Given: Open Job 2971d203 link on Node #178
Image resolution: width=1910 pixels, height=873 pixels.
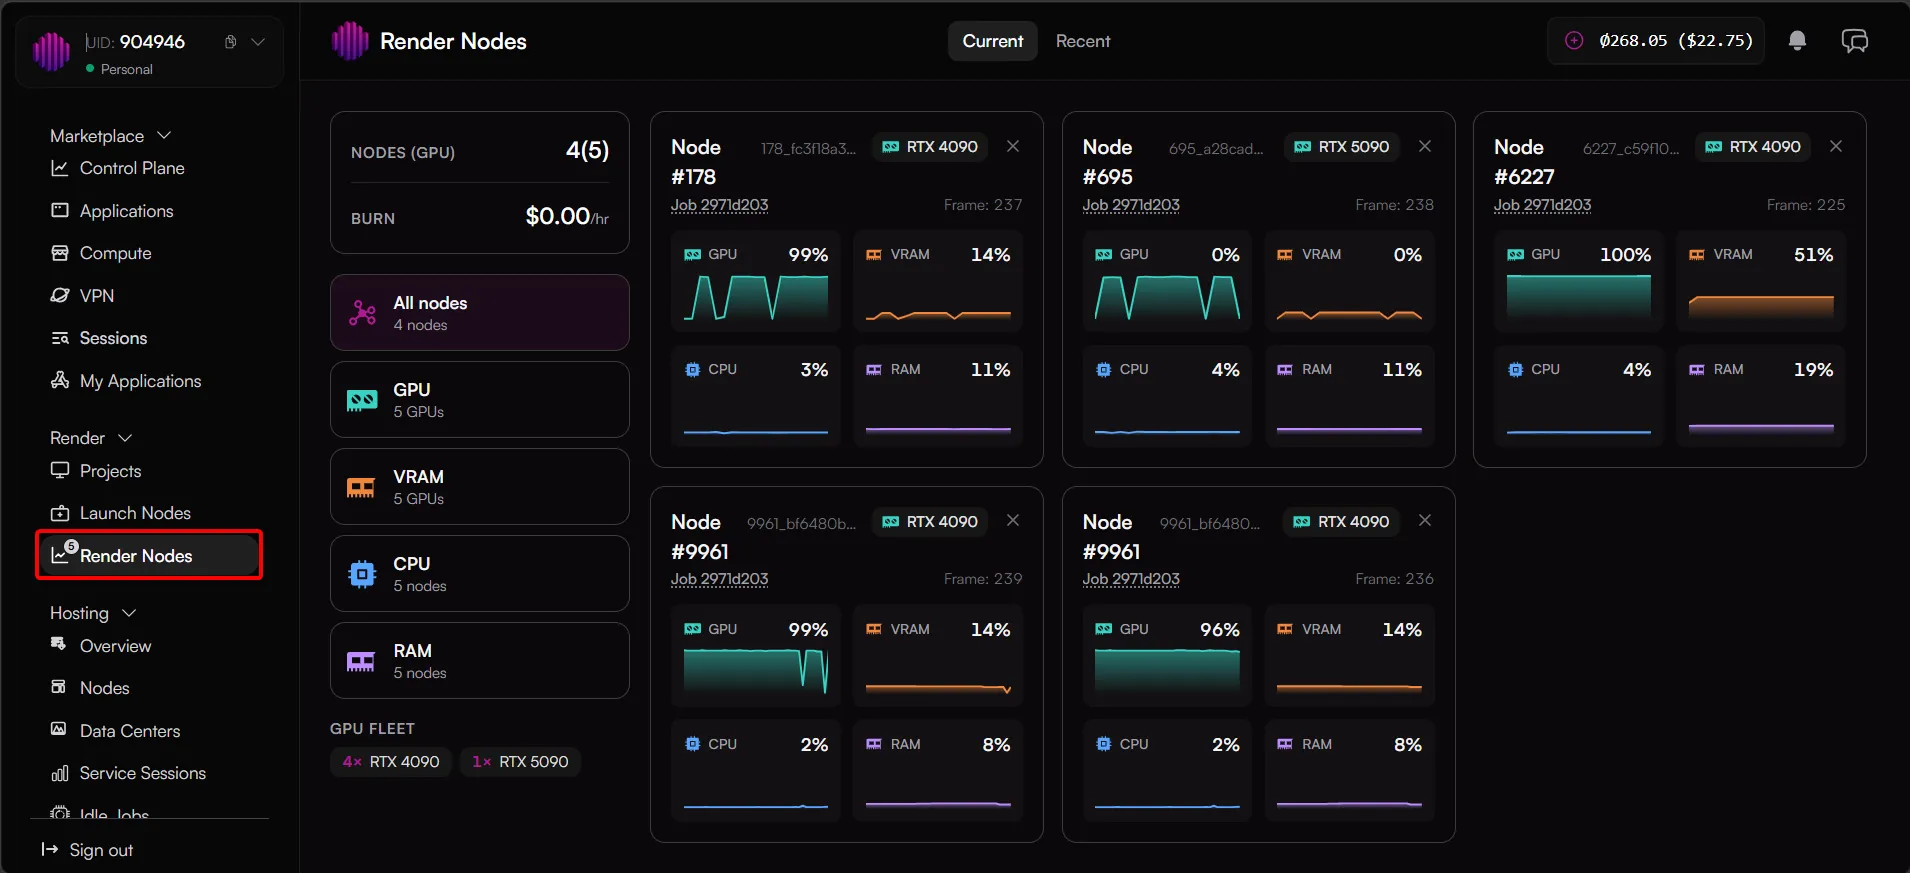Looking at the screenshot, I should point(720,205).
